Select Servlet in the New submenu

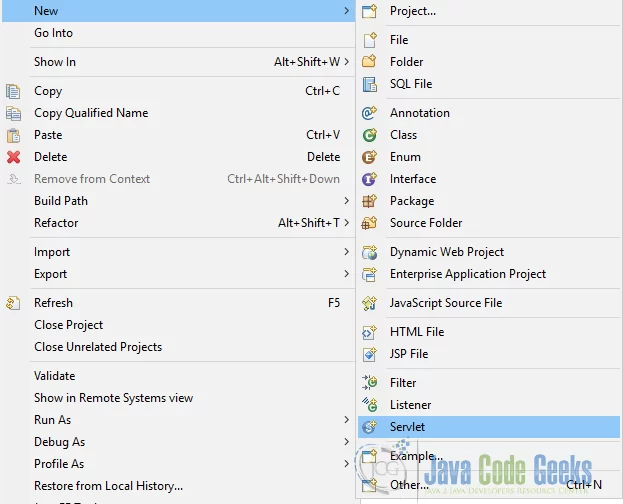(x=489, y=427)
